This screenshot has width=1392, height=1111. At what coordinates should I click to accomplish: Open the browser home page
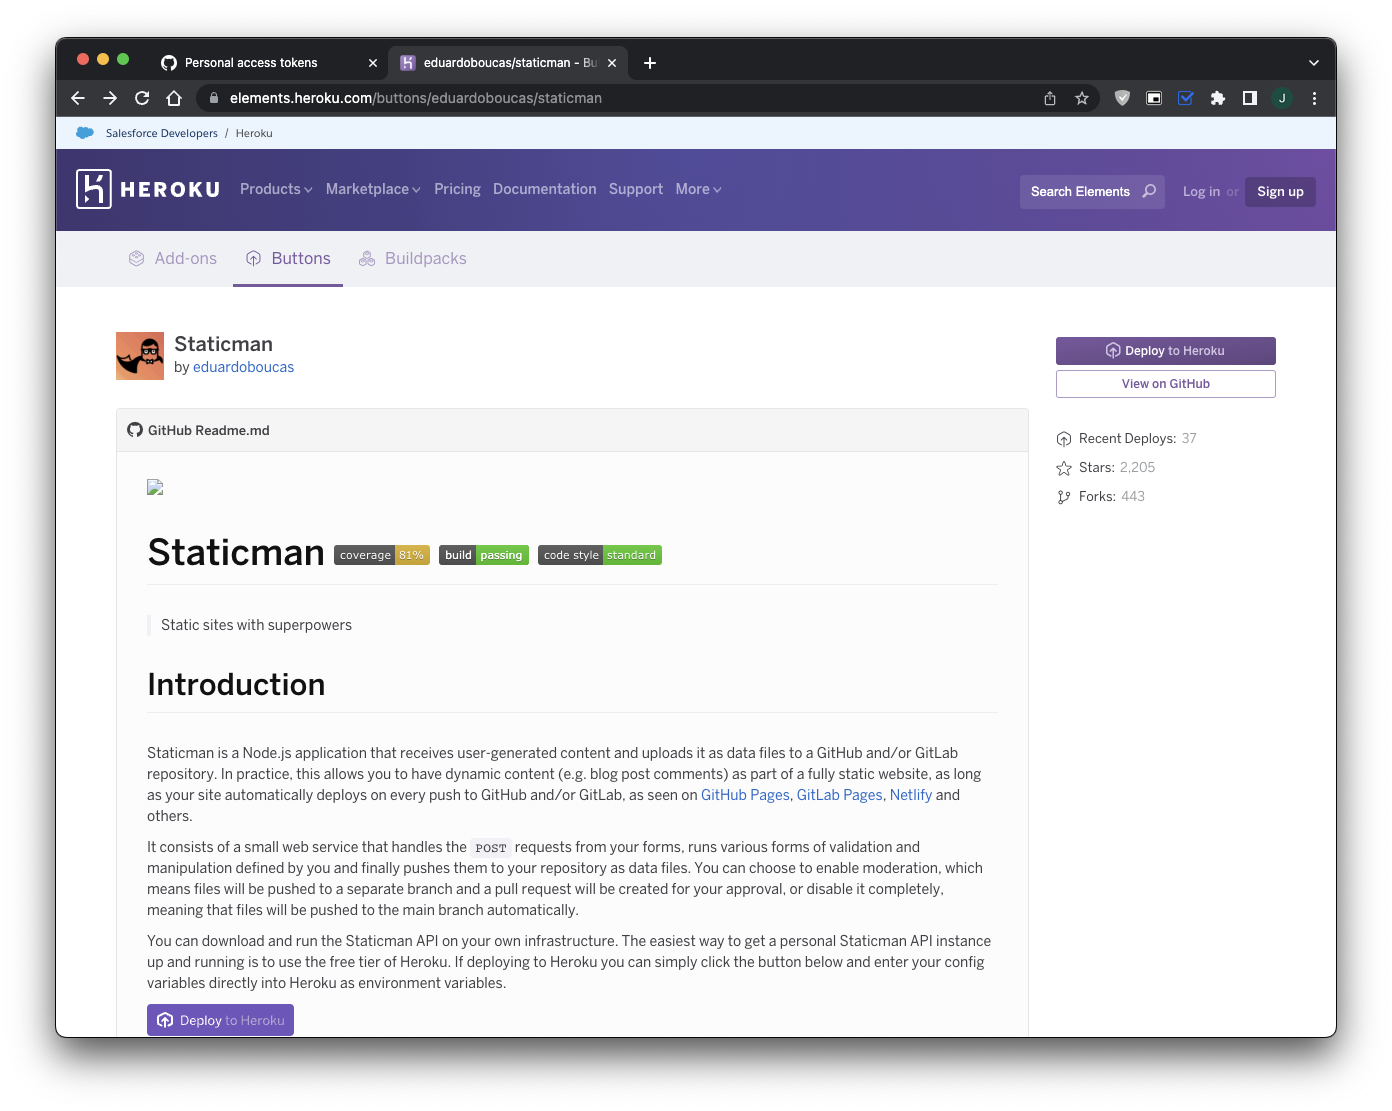[174, 98]
